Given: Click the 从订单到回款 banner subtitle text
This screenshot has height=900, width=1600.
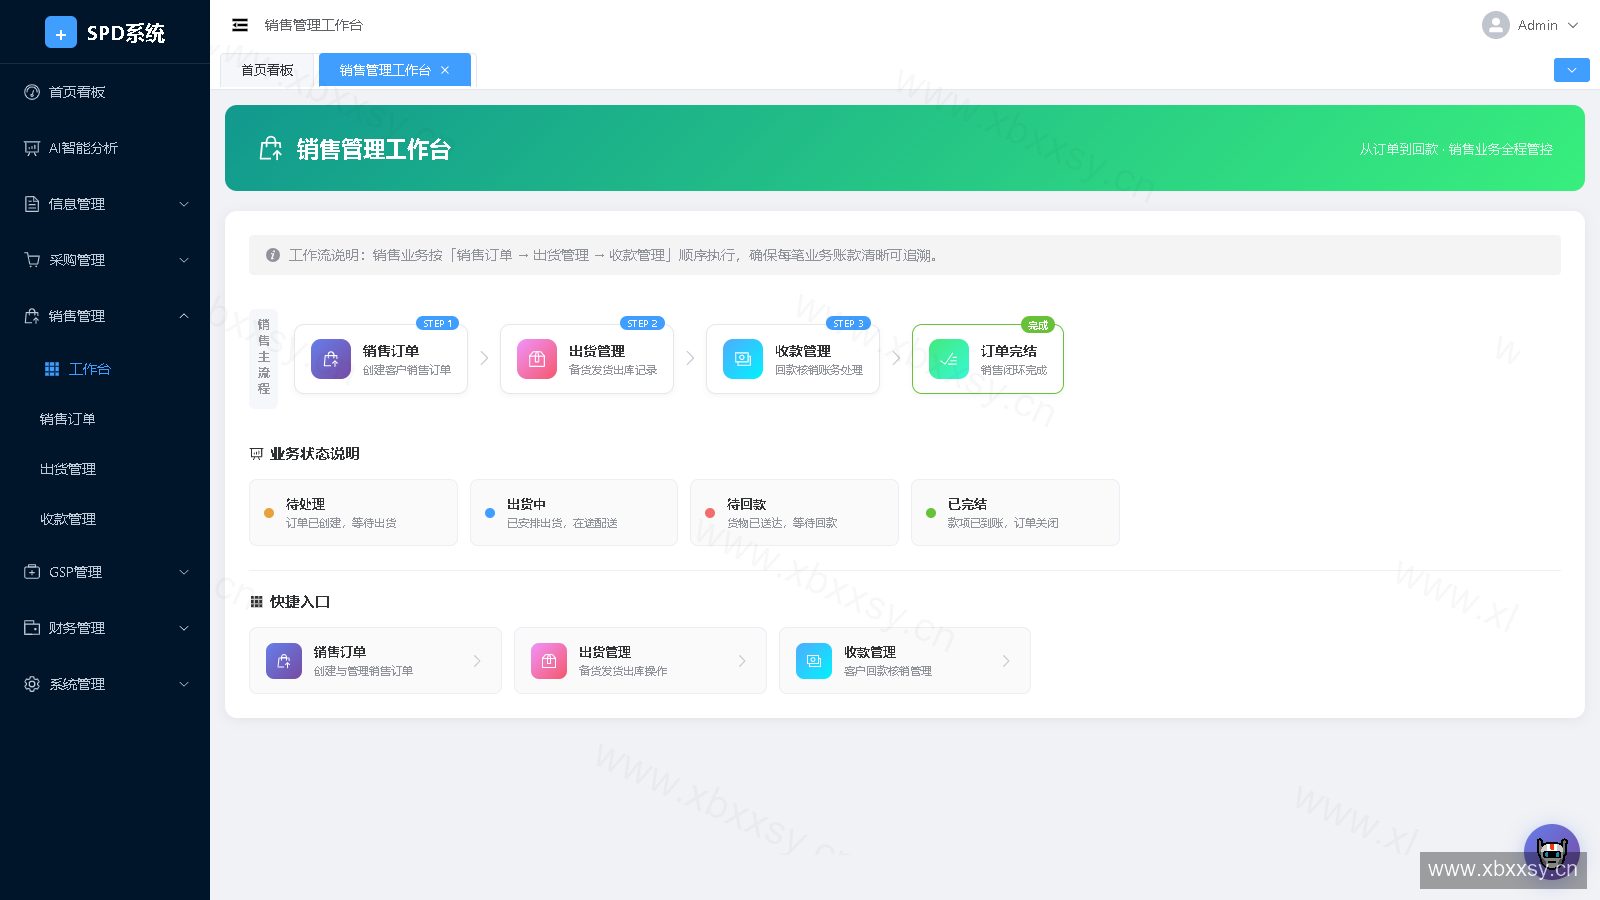Looking at the screenshot, I should coord(1455,149).
